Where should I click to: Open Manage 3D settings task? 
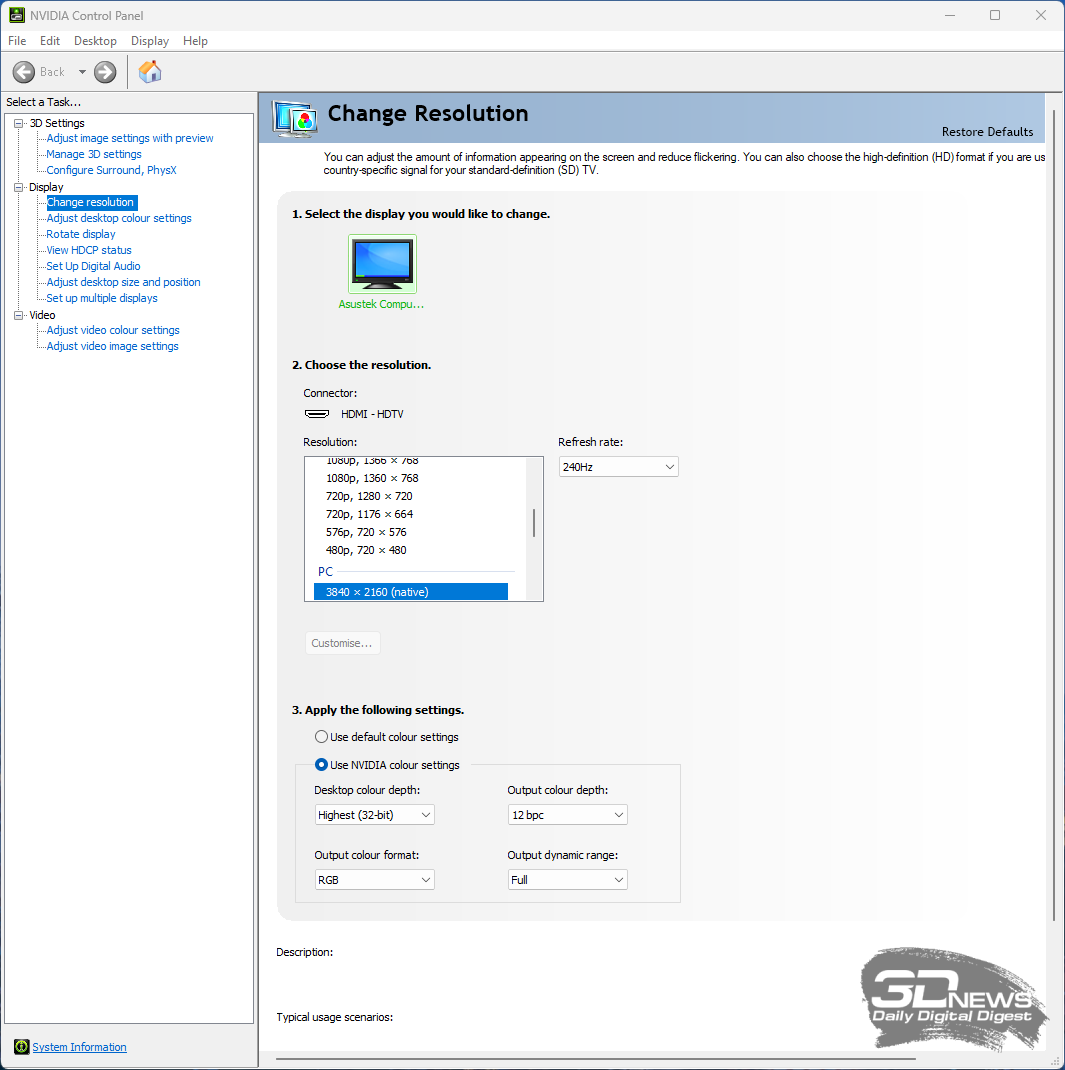coord(94,154)
